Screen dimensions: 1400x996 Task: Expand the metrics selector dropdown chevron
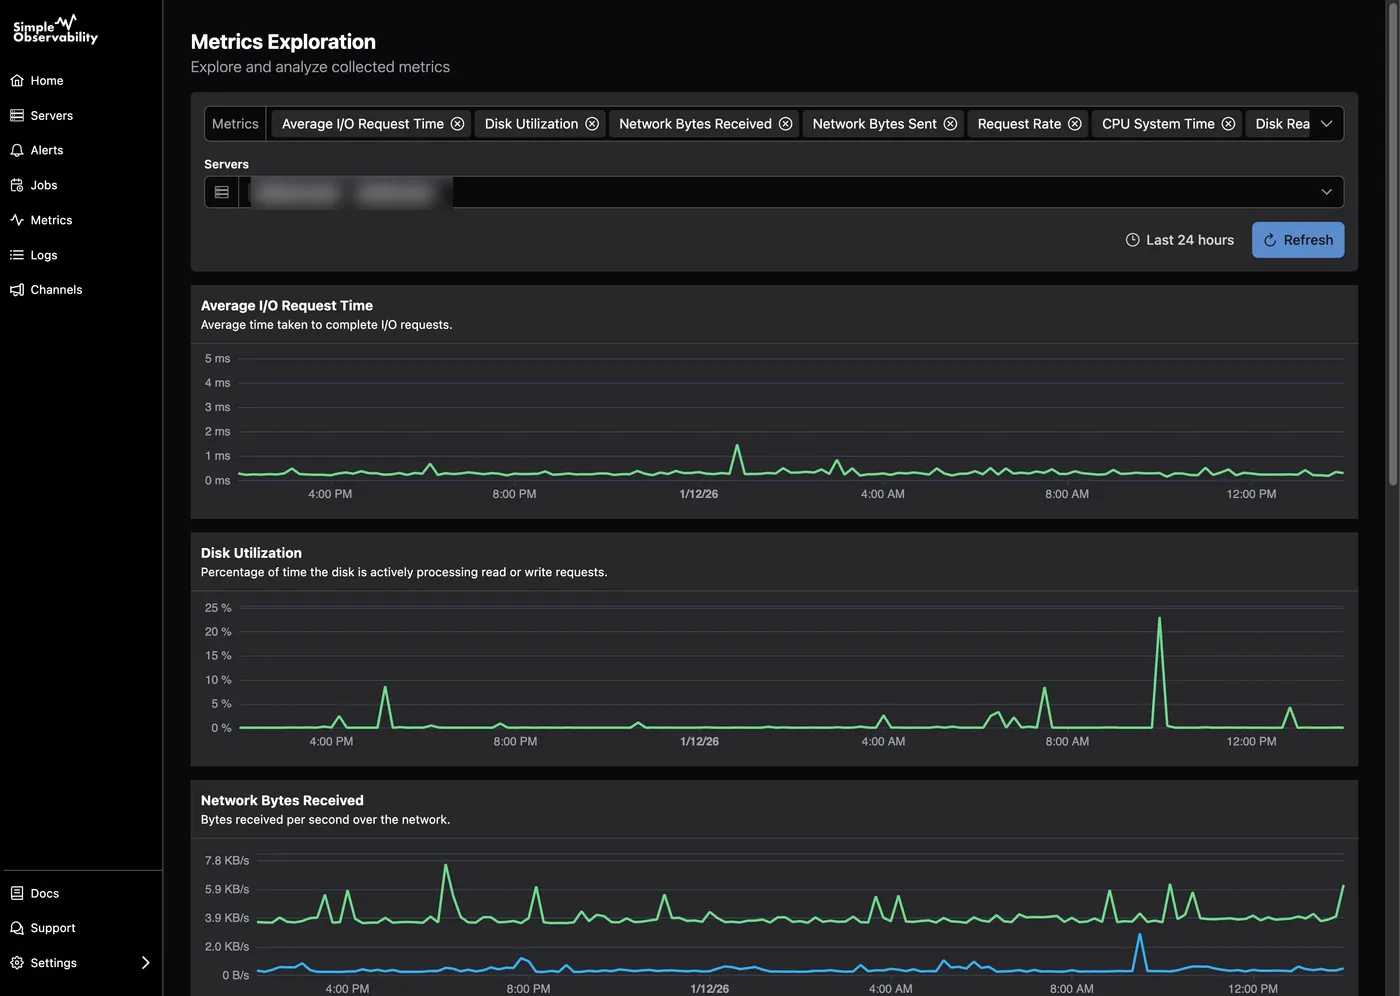[1327, 123]
